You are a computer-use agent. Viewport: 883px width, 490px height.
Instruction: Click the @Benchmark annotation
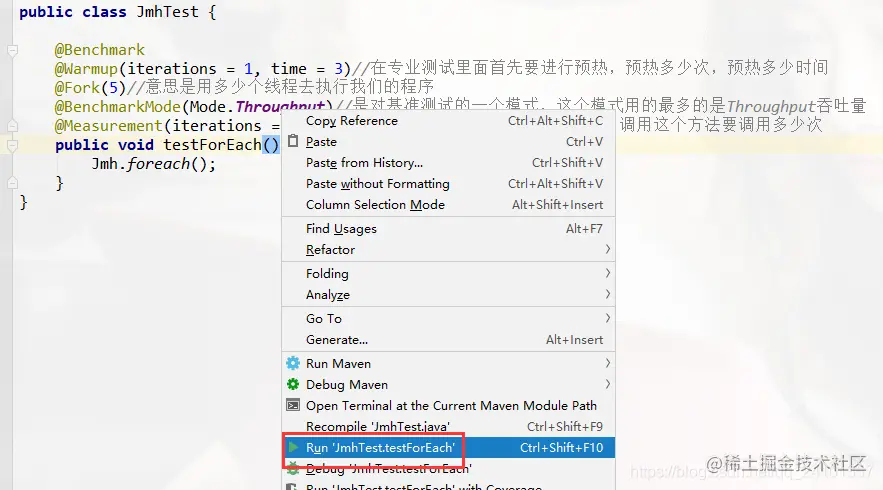click(100, 50)
